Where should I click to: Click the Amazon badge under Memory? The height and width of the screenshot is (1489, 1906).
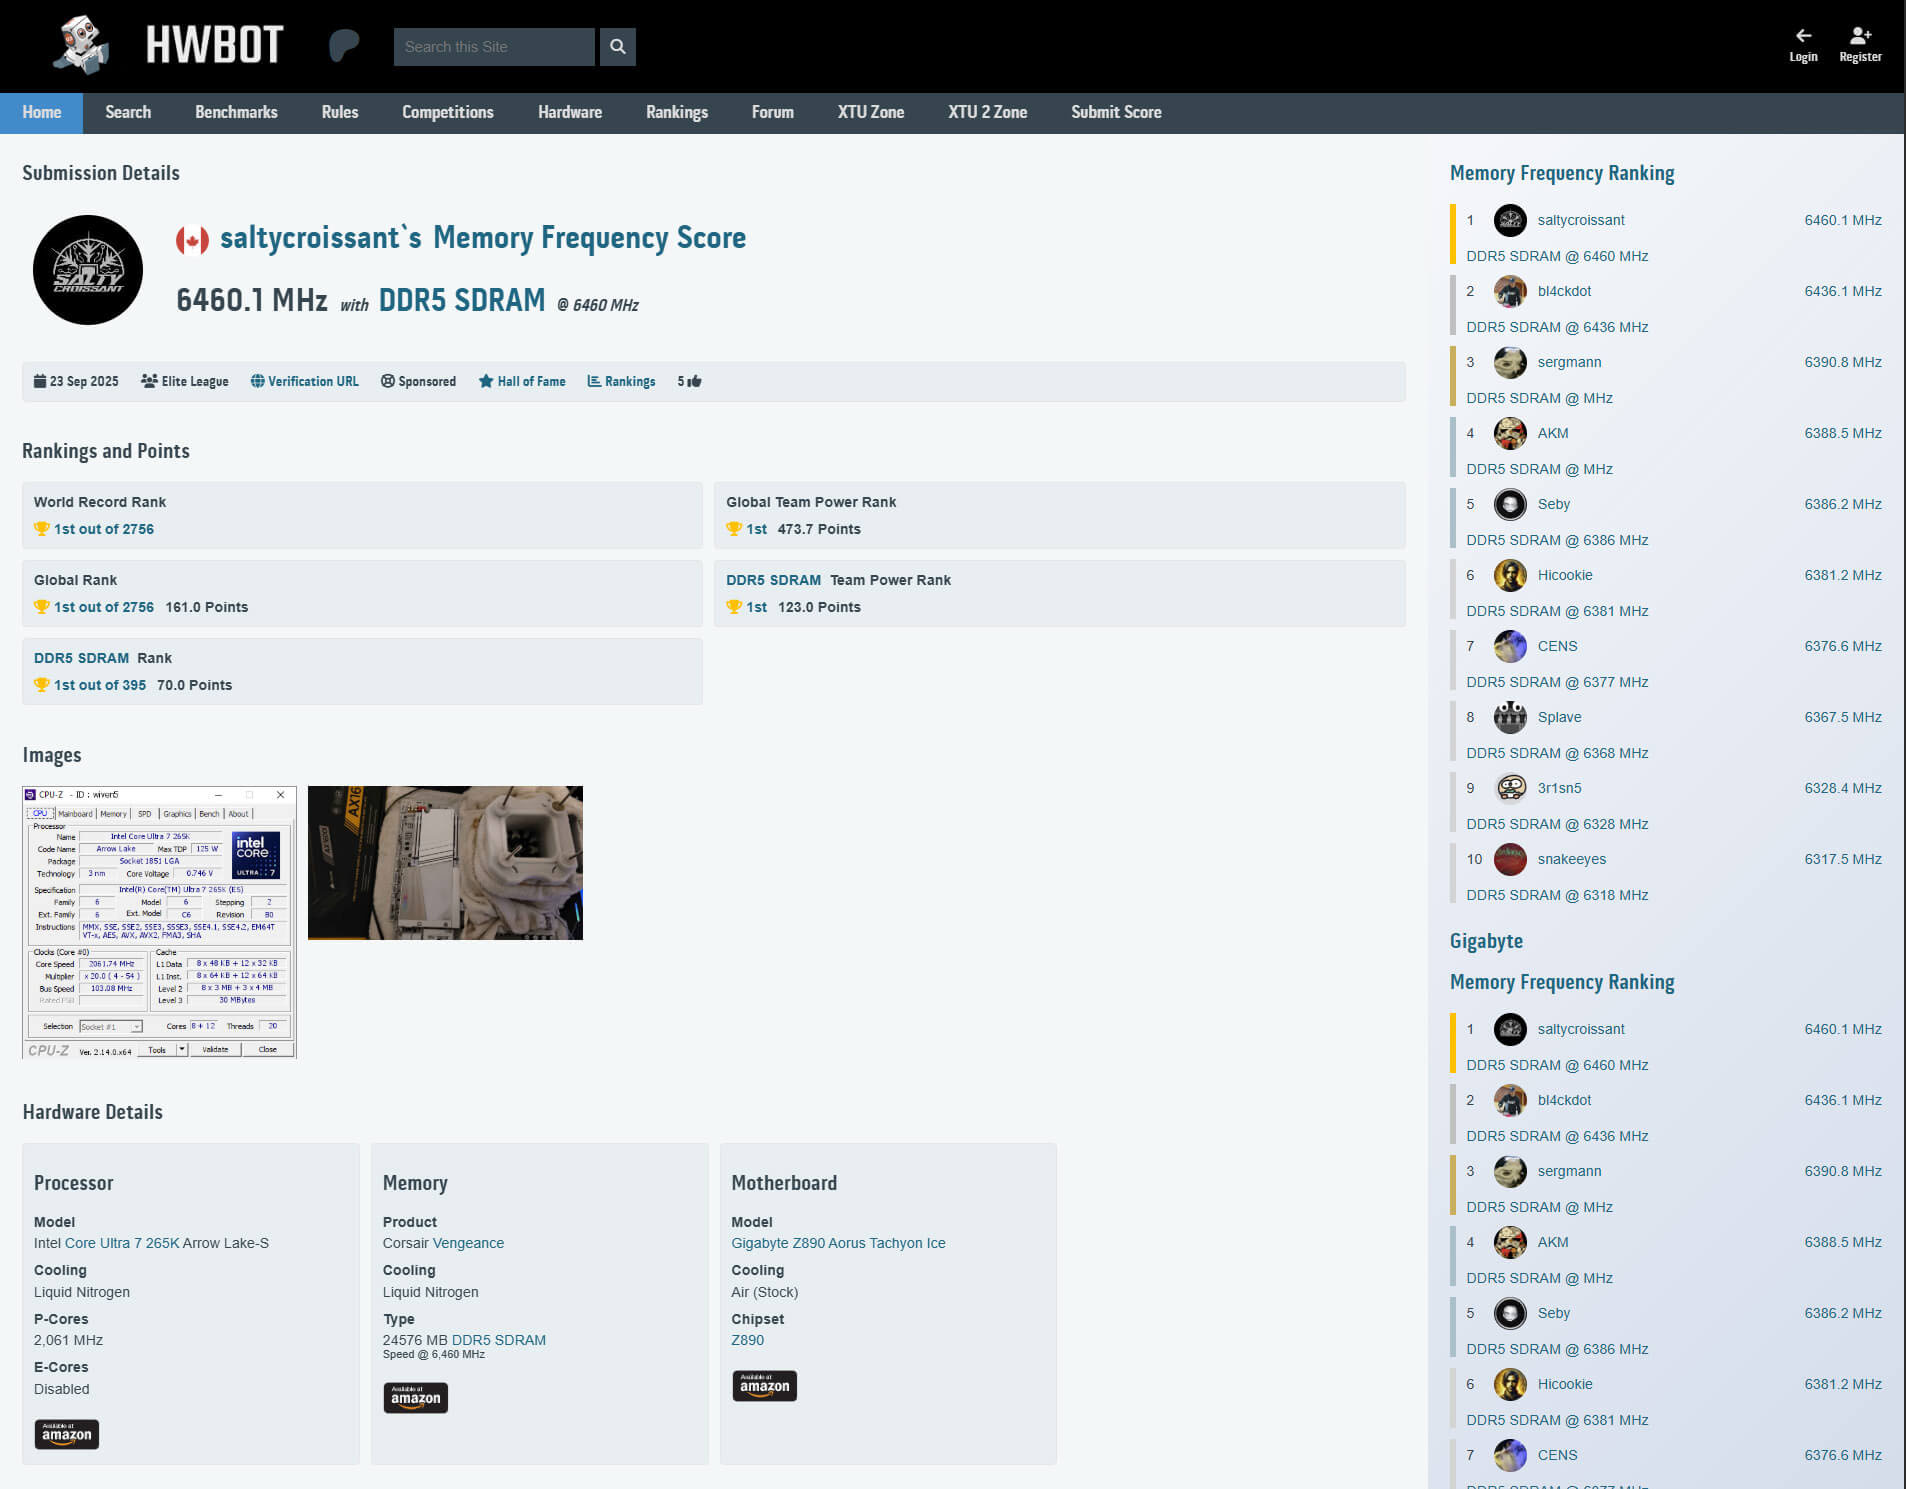click(416, 1397)
